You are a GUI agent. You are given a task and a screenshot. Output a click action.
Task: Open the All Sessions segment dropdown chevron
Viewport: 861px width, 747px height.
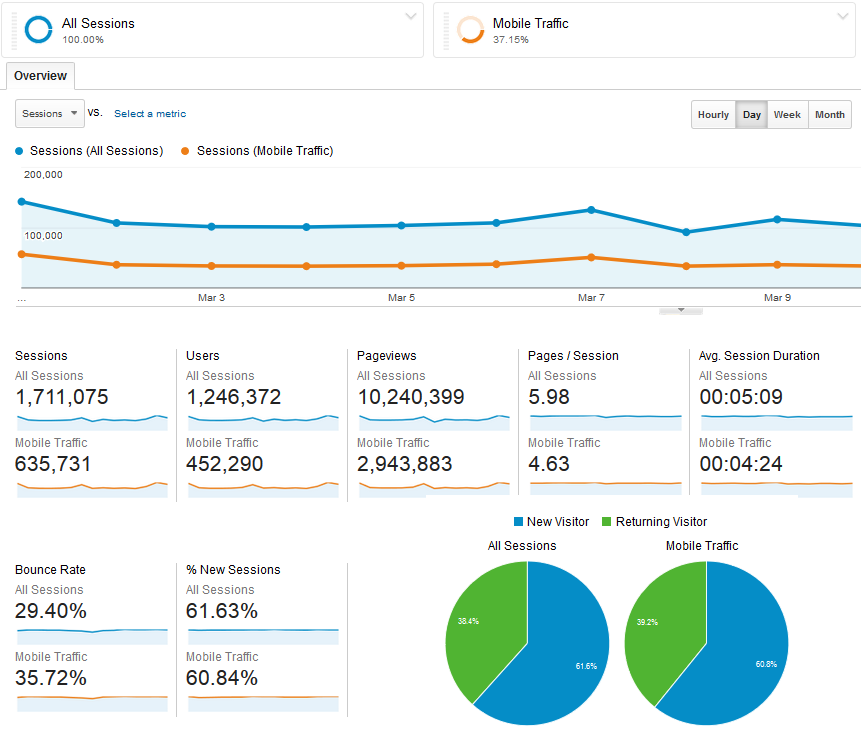click(410, 18)
